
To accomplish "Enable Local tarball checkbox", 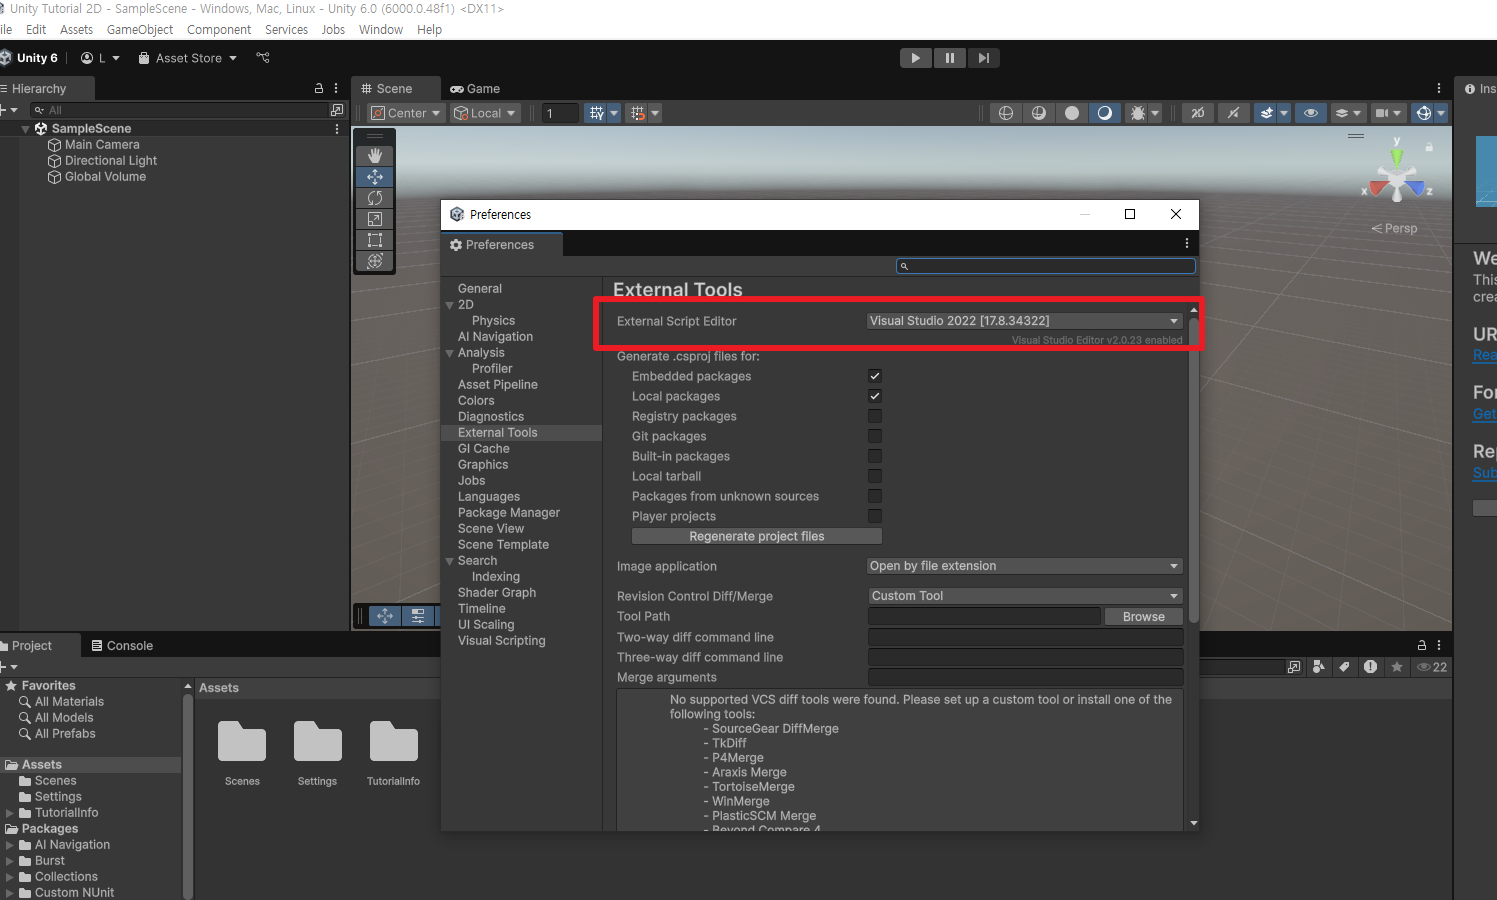I will point(875,476).
